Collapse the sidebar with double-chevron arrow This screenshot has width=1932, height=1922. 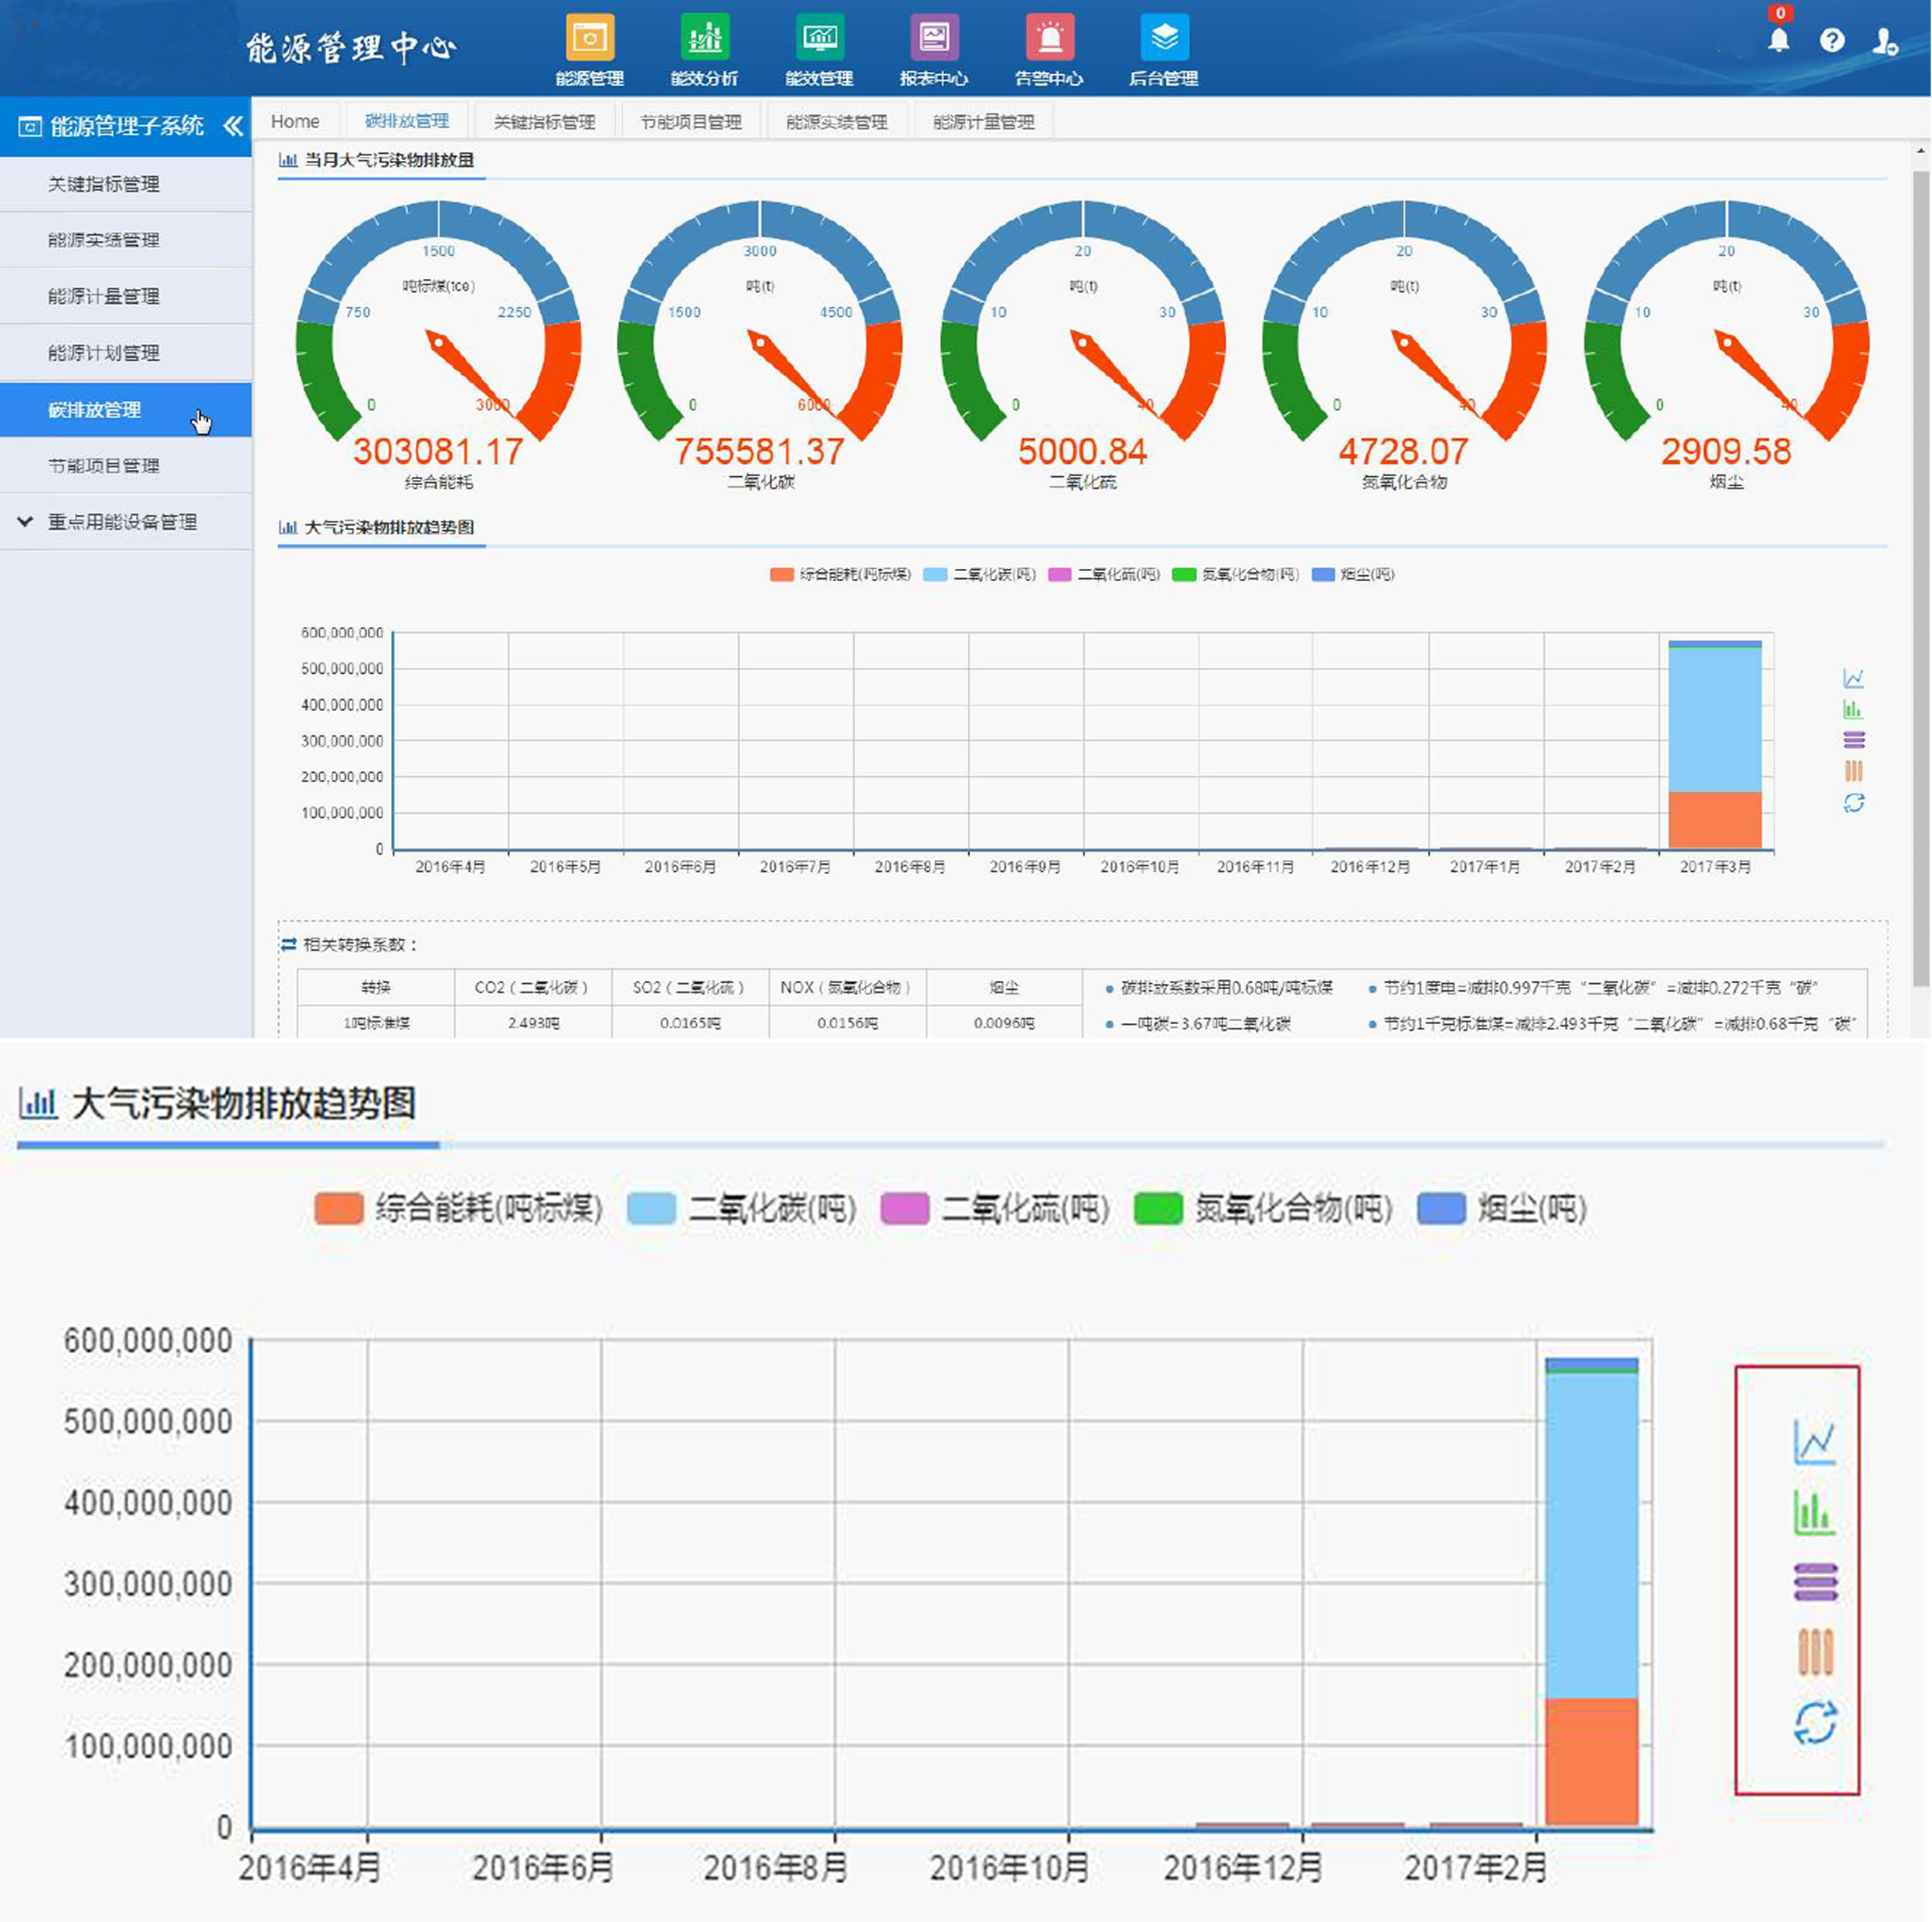233,126
